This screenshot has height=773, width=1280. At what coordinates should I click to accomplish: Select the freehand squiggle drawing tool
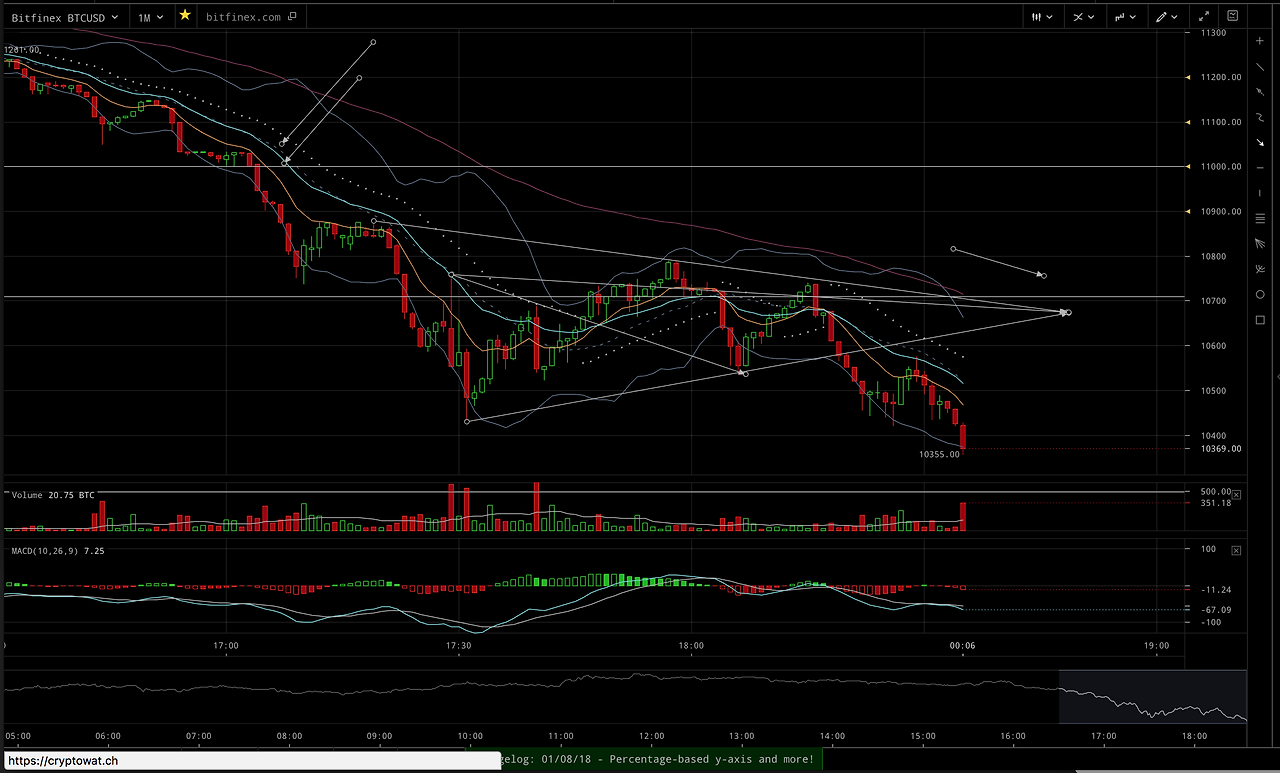click(1260, 117)
